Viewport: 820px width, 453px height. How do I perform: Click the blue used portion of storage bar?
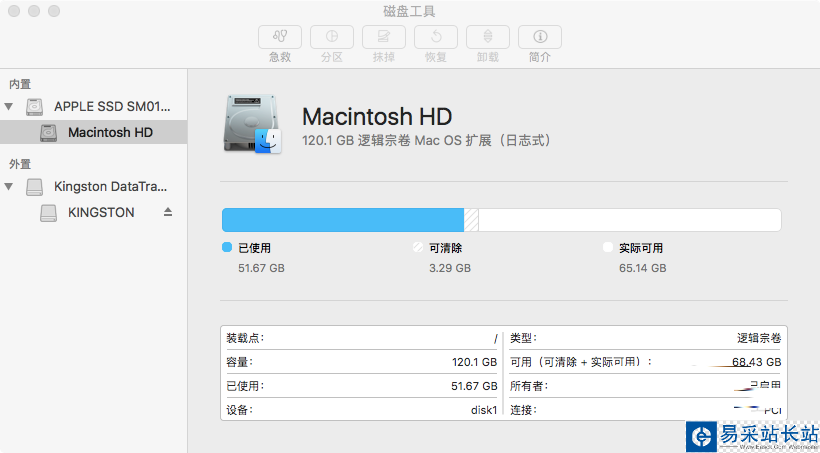click(342, 220)
